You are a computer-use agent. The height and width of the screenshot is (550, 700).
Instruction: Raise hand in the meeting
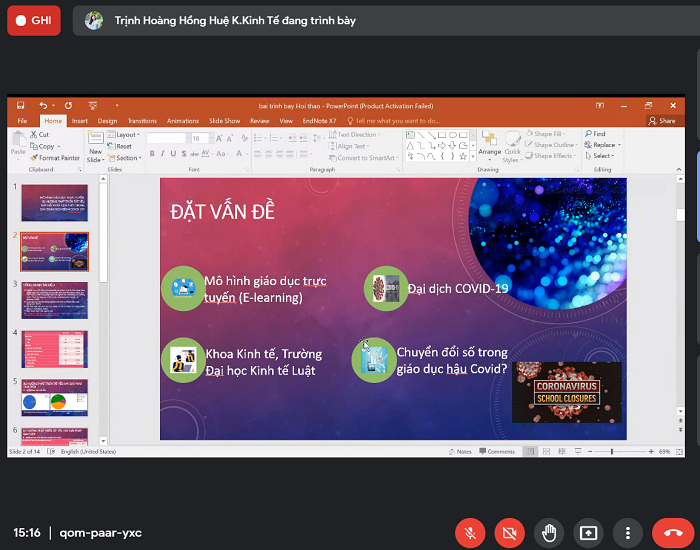point(548,533)
